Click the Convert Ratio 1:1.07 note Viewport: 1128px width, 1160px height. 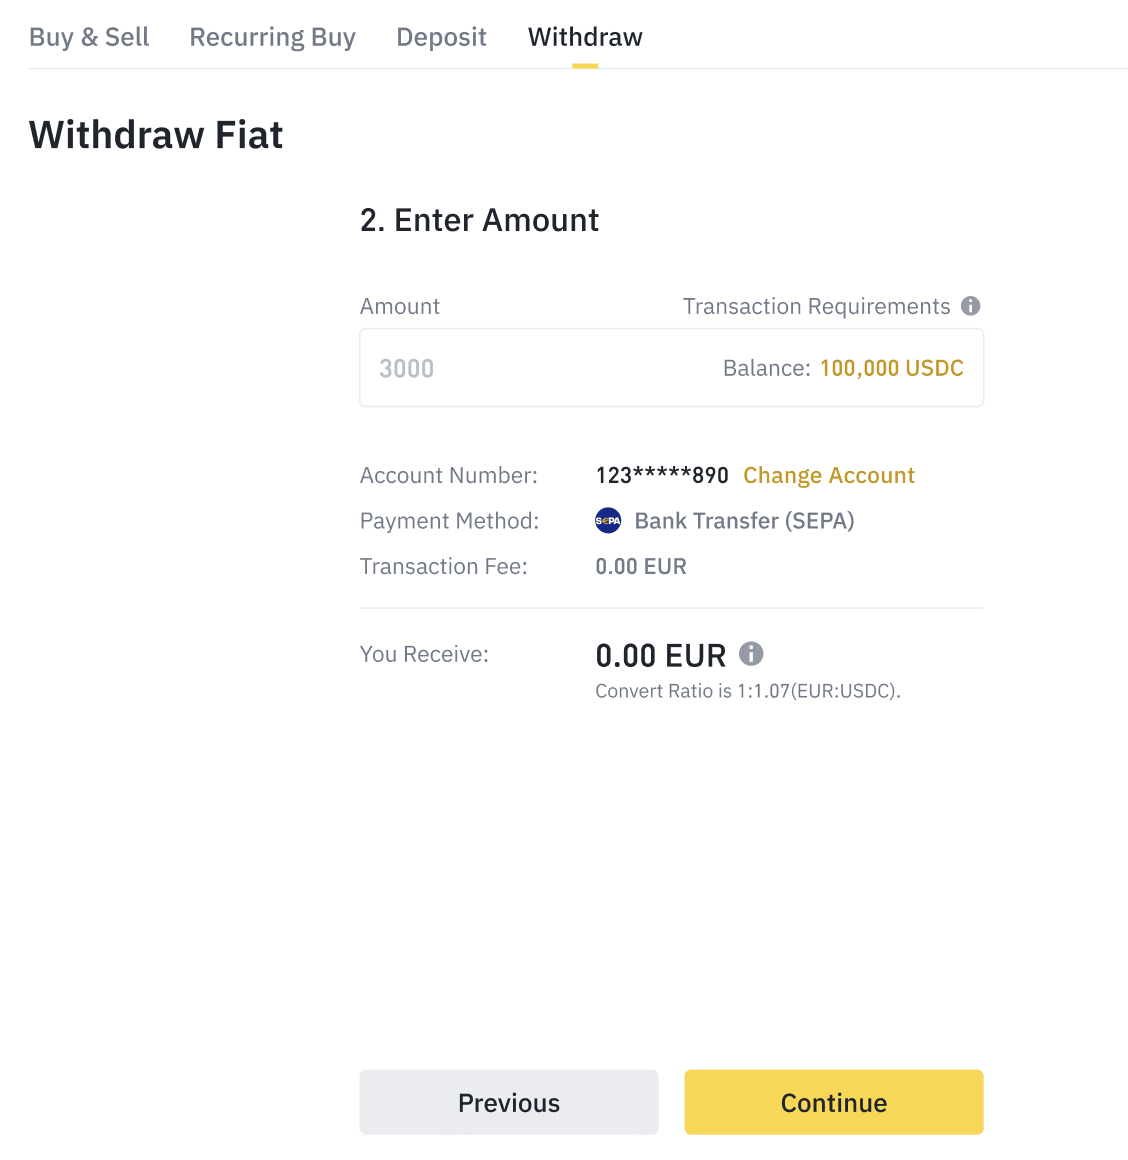click(x=747, y=691)
